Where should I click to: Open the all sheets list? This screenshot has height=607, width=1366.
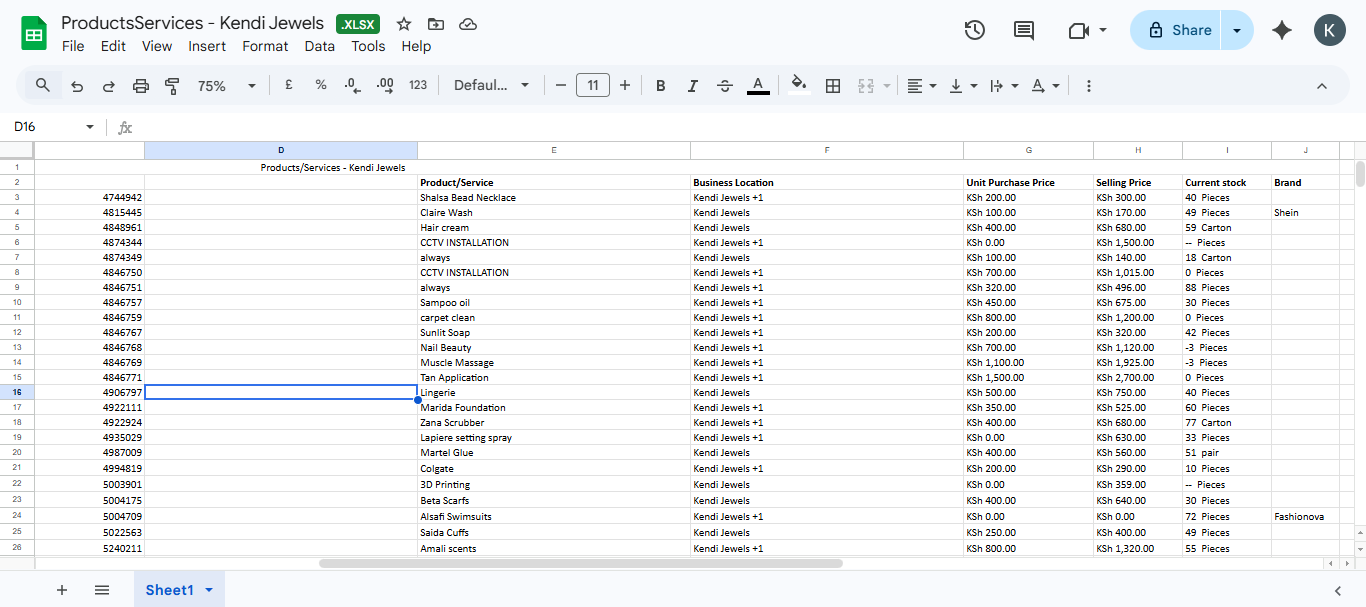click(101, 590)
